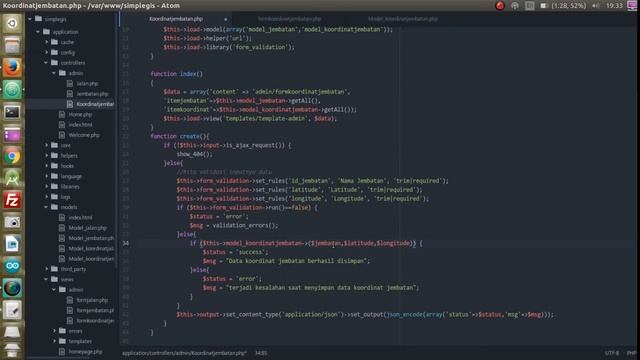Open the Ubuntu Dash from the launcher

point(12,23)
